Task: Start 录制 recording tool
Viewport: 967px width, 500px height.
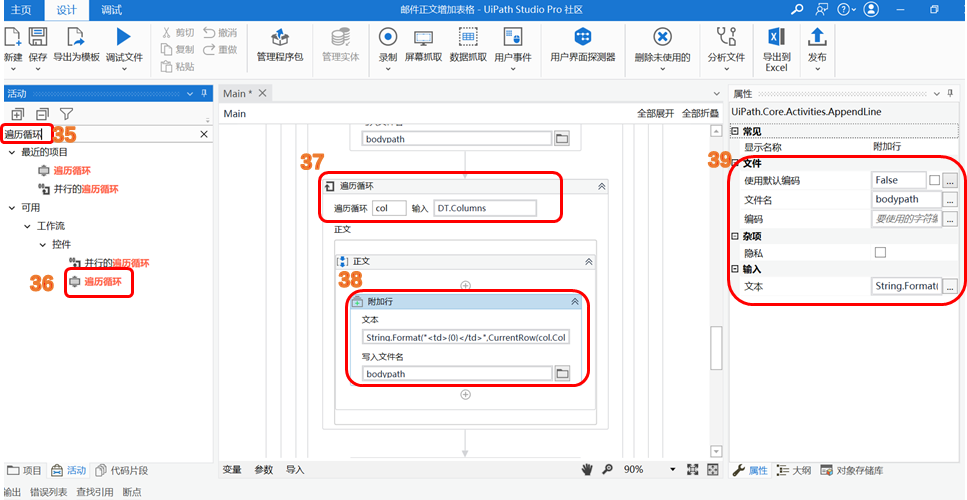Action: (x=388, y=38)
